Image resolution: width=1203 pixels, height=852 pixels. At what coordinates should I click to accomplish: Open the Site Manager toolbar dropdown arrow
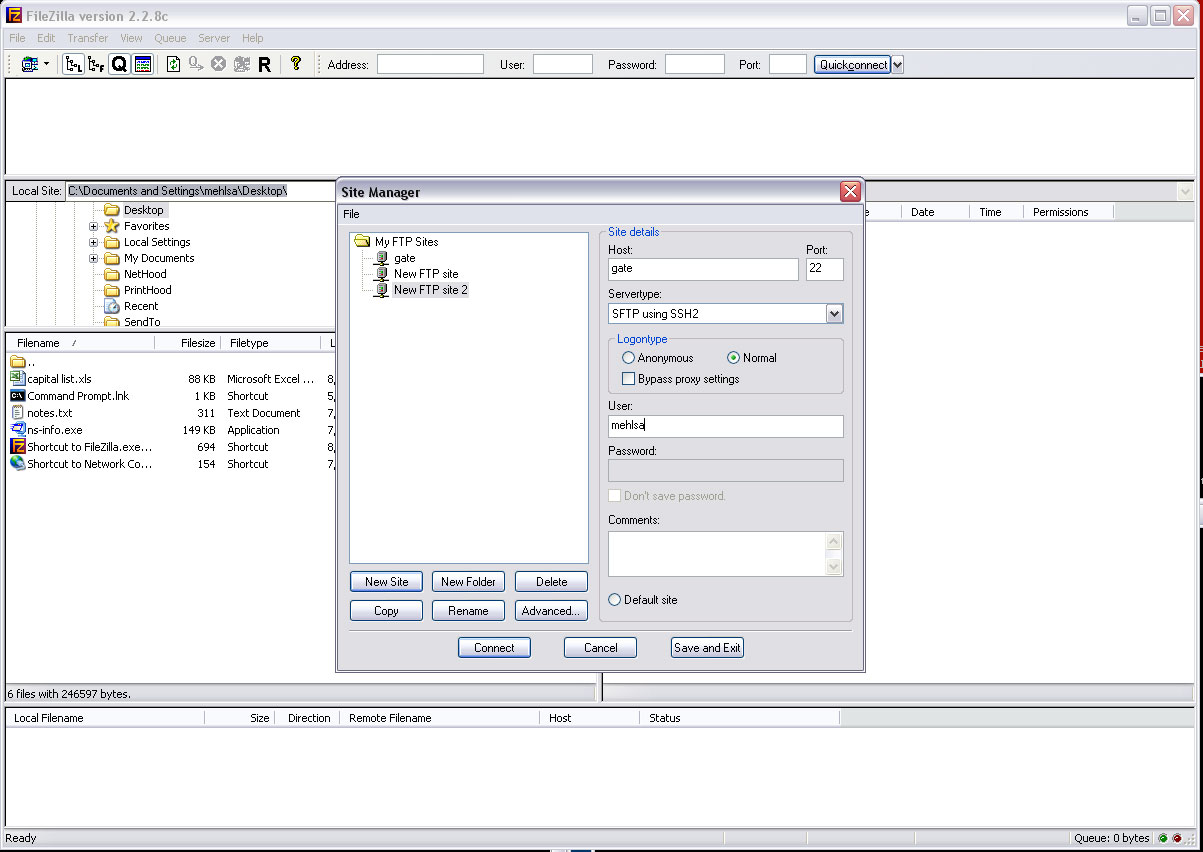tap(46, 64)
